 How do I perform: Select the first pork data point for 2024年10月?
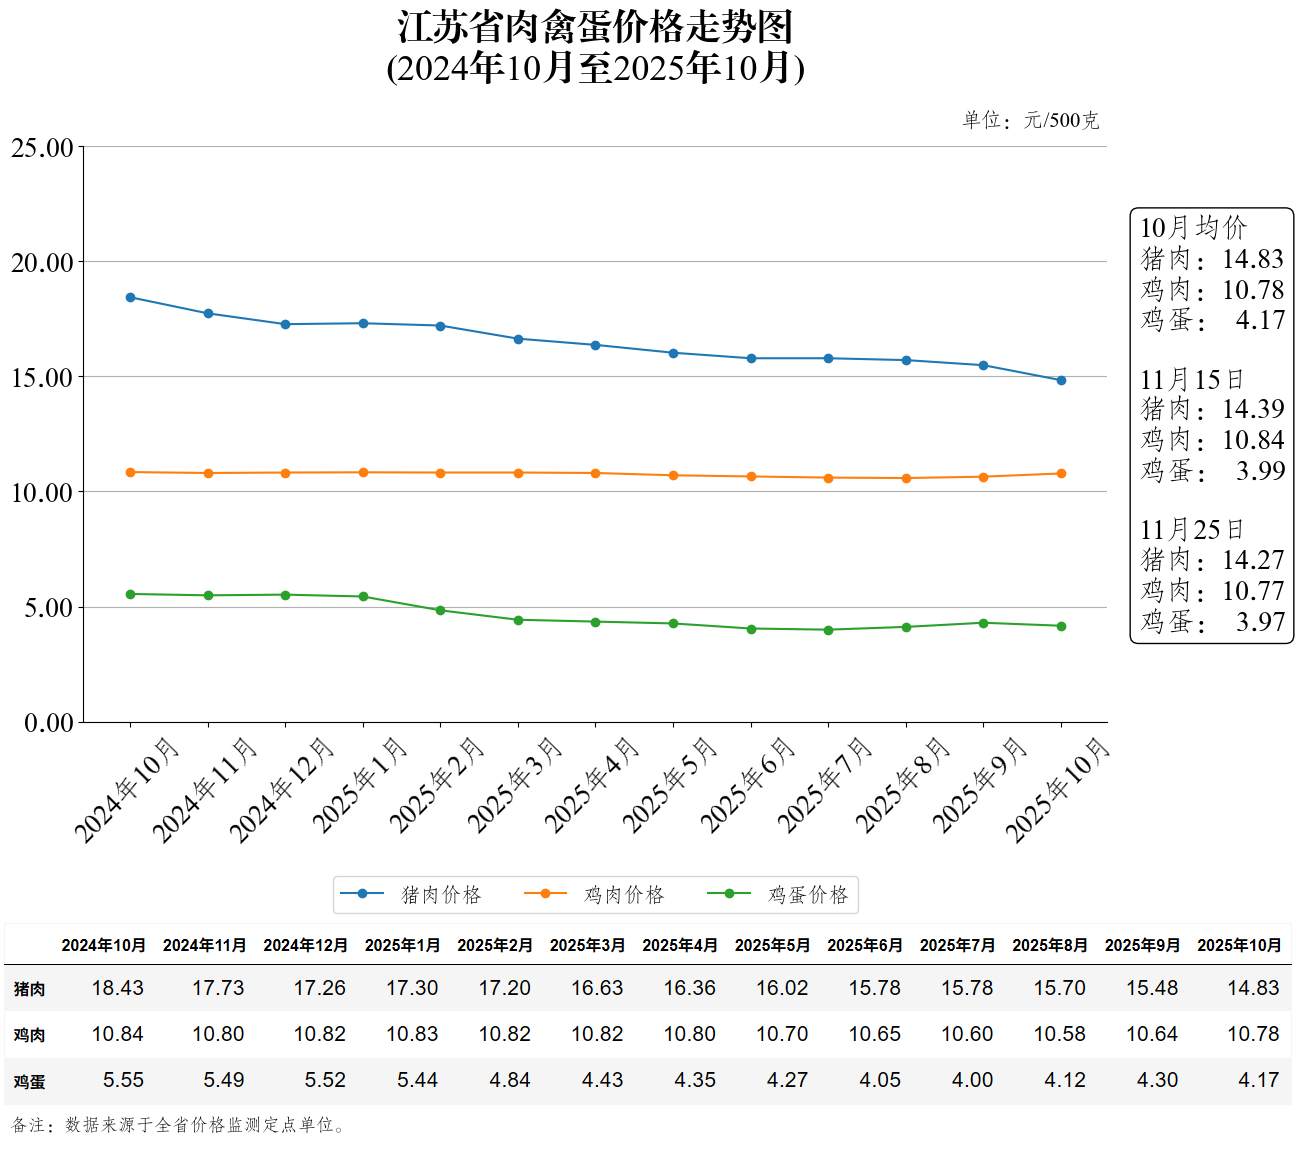point(130,297)
